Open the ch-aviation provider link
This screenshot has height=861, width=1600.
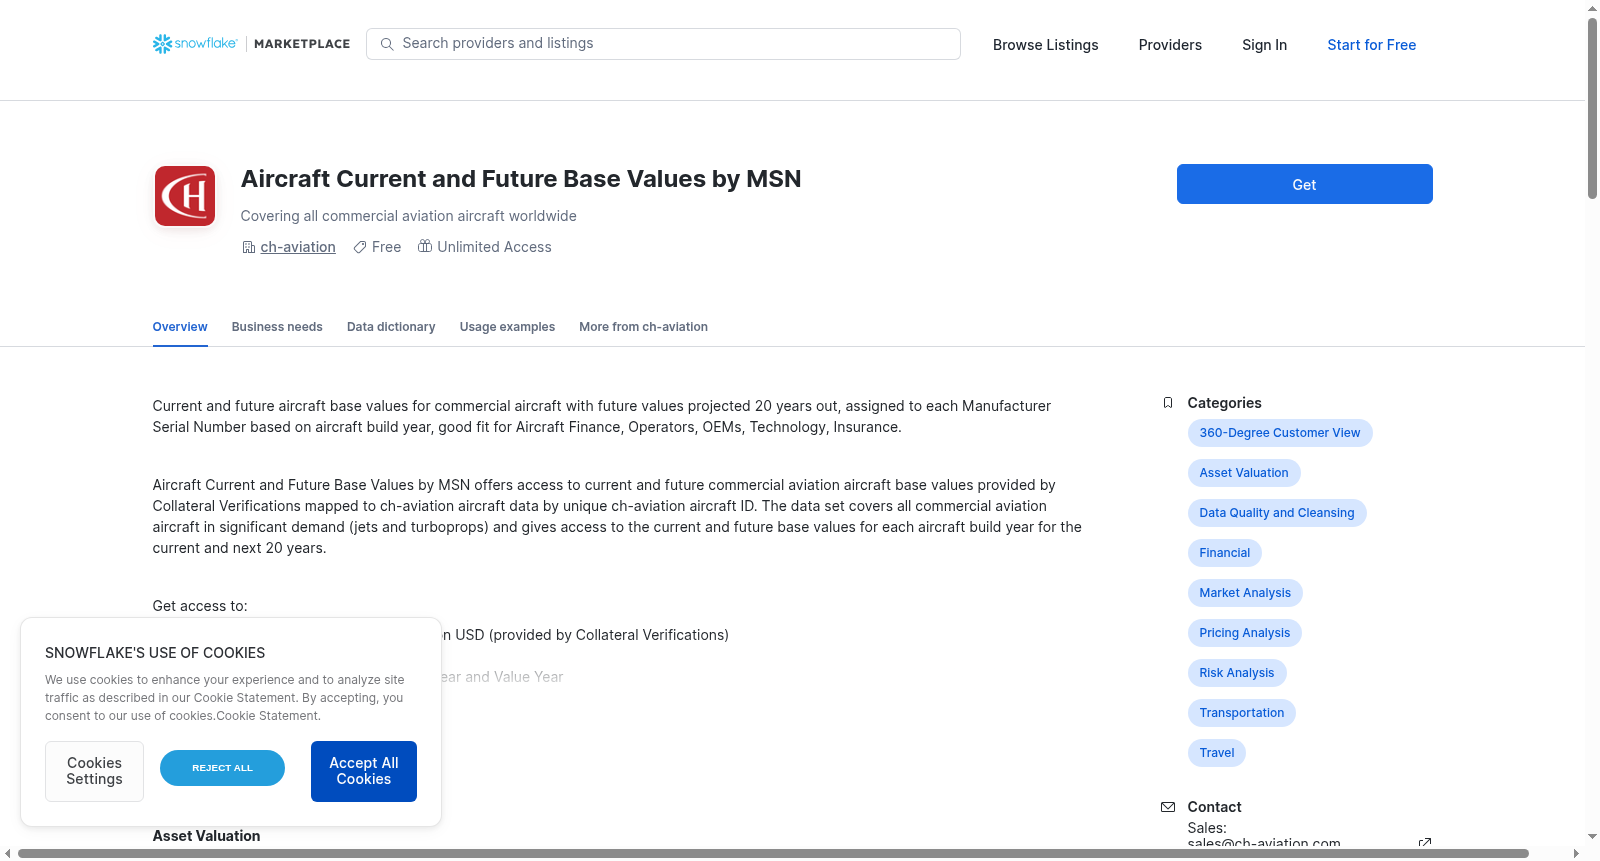(x=298, y=247)
